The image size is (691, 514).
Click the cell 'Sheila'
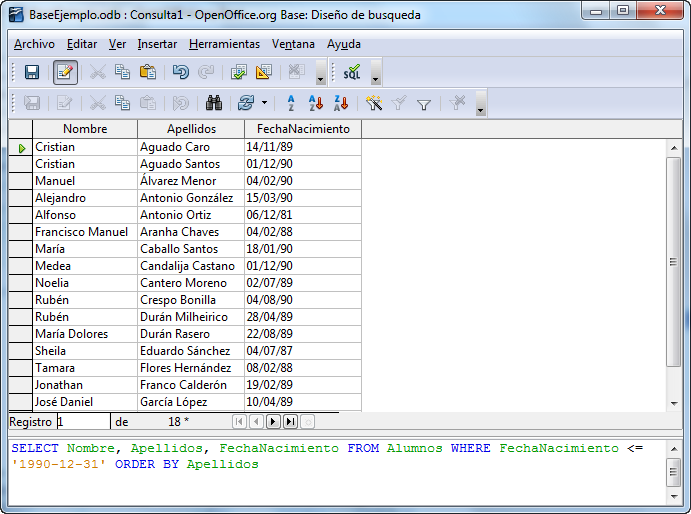(85, 351)
